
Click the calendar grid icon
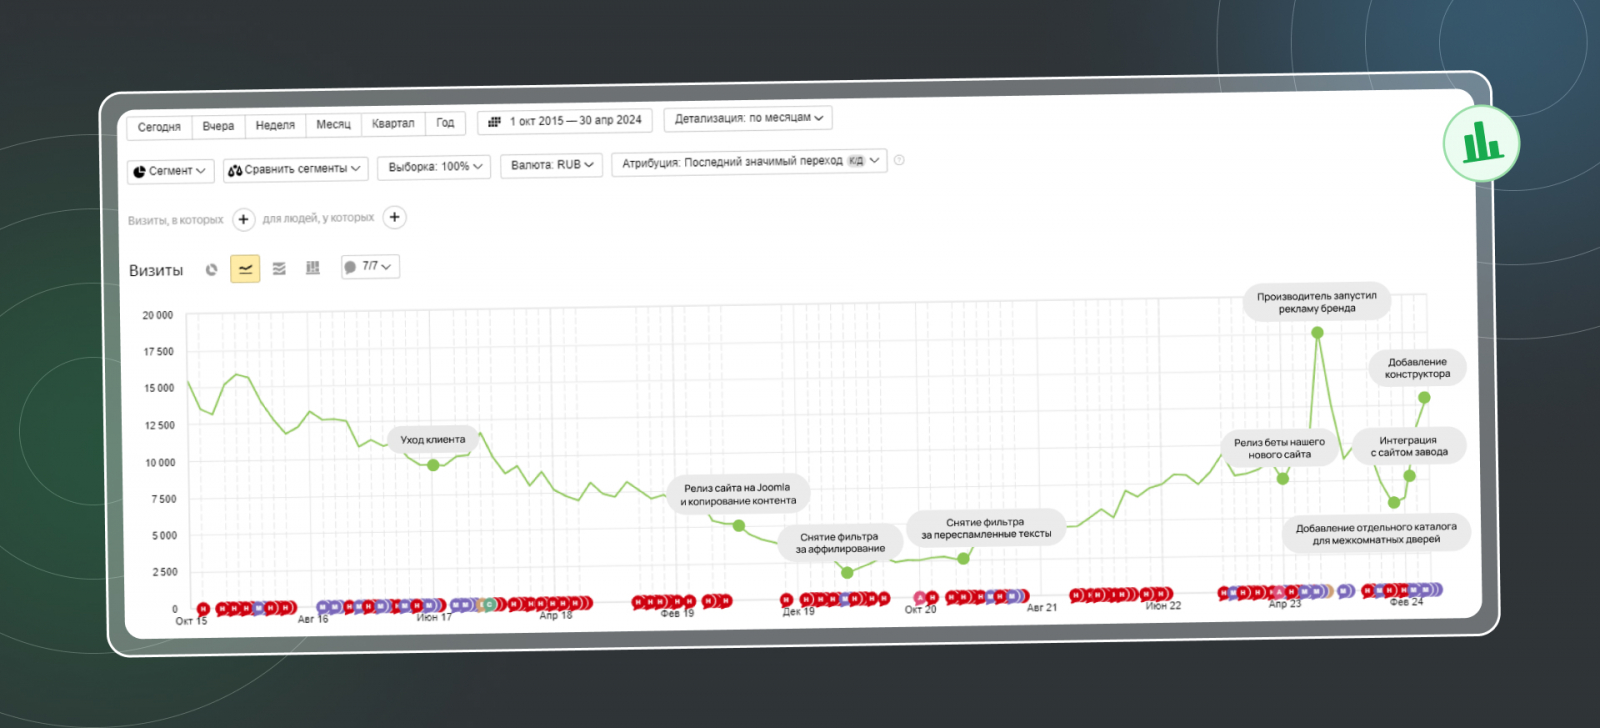pos(494,122)
